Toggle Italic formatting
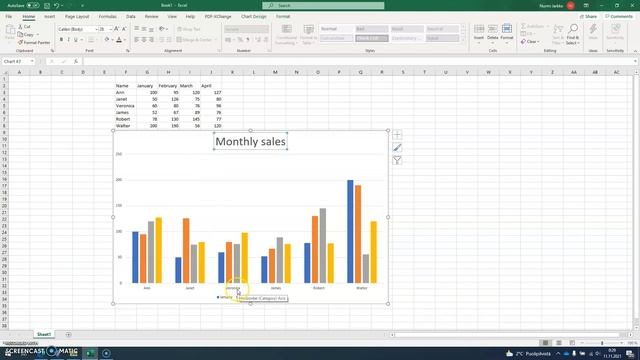The image size is (640, 360). click(68, 40)
